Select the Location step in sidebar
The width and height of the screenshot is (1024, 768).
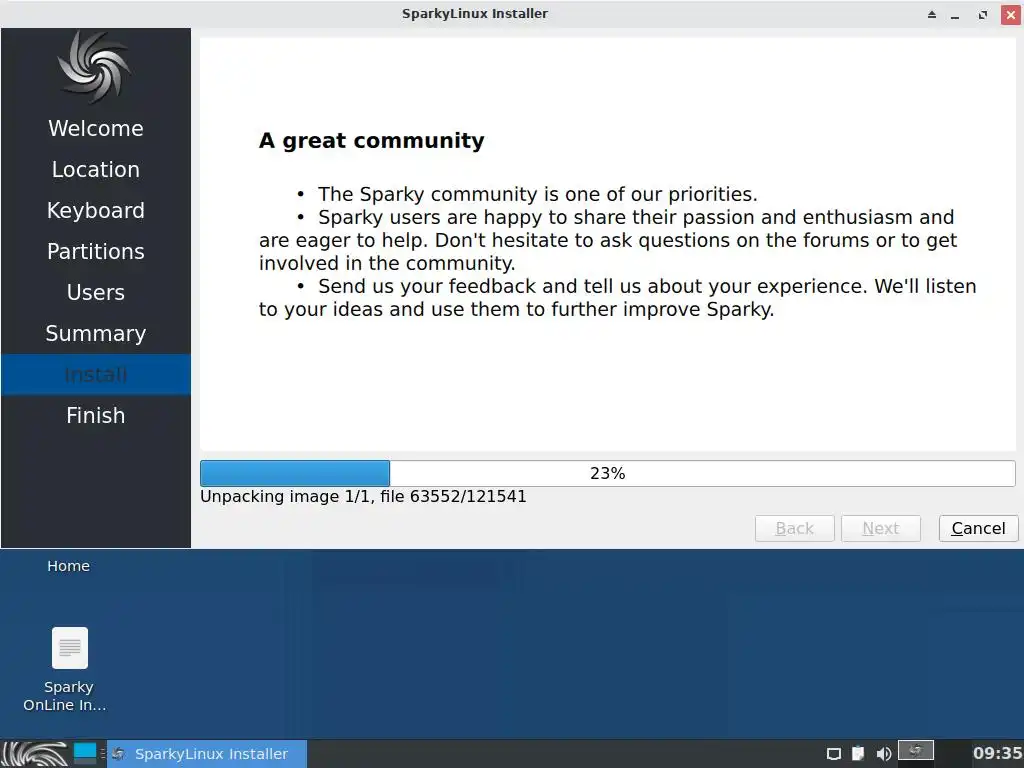96,170
